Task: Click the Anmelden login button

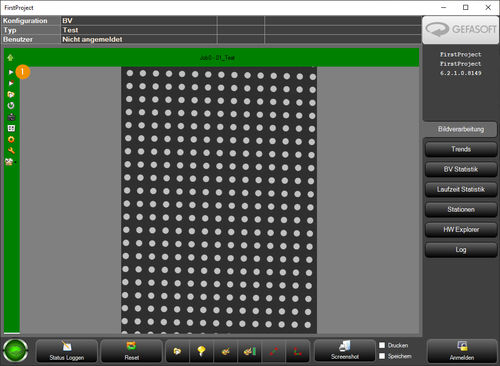Action: tap(462, 351)
